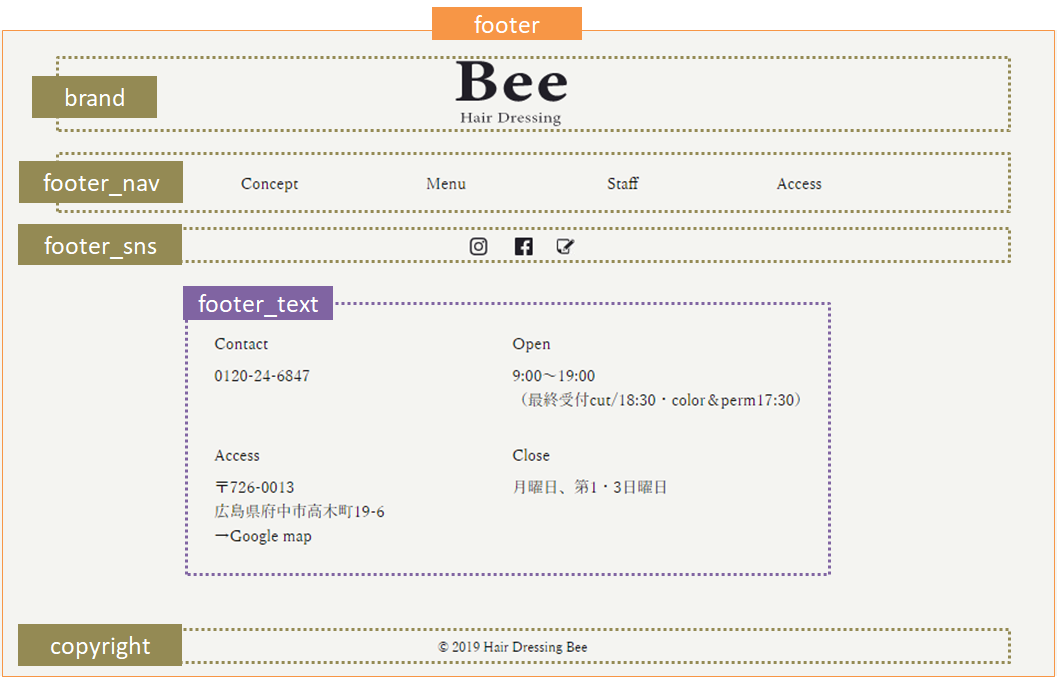The height and width of the screenshot is (679, 1057).
Task: Click address 広島県府中市高木町19-6
Action: coord(299,512)
